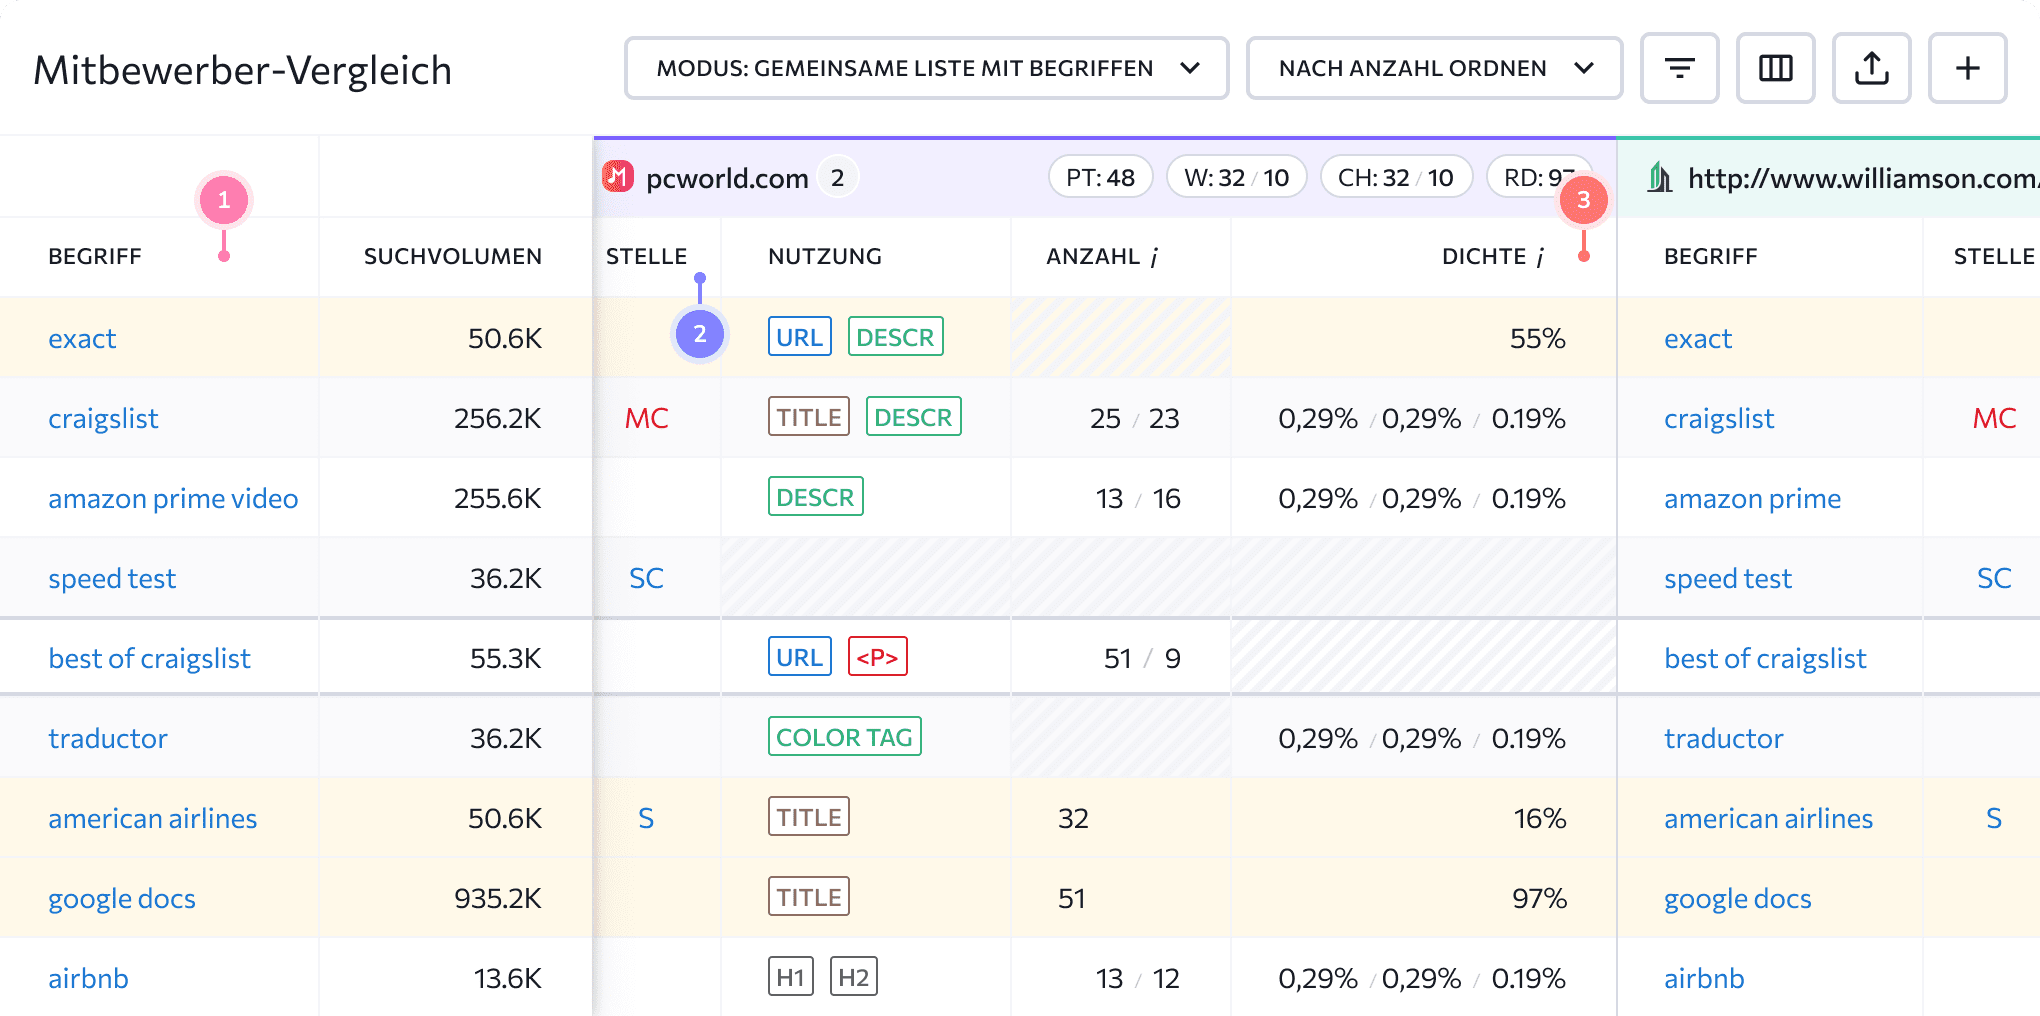Click the TITLE tag in the craigslist row
Screen dimensions: 2040x1016
(809, 417)
